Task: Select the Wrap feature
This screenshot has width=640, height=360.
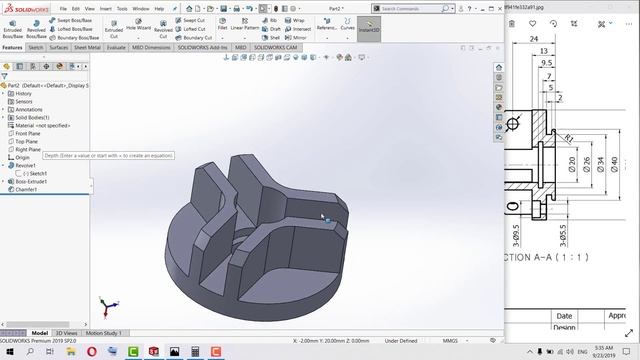Action: [x=294, y=20]
